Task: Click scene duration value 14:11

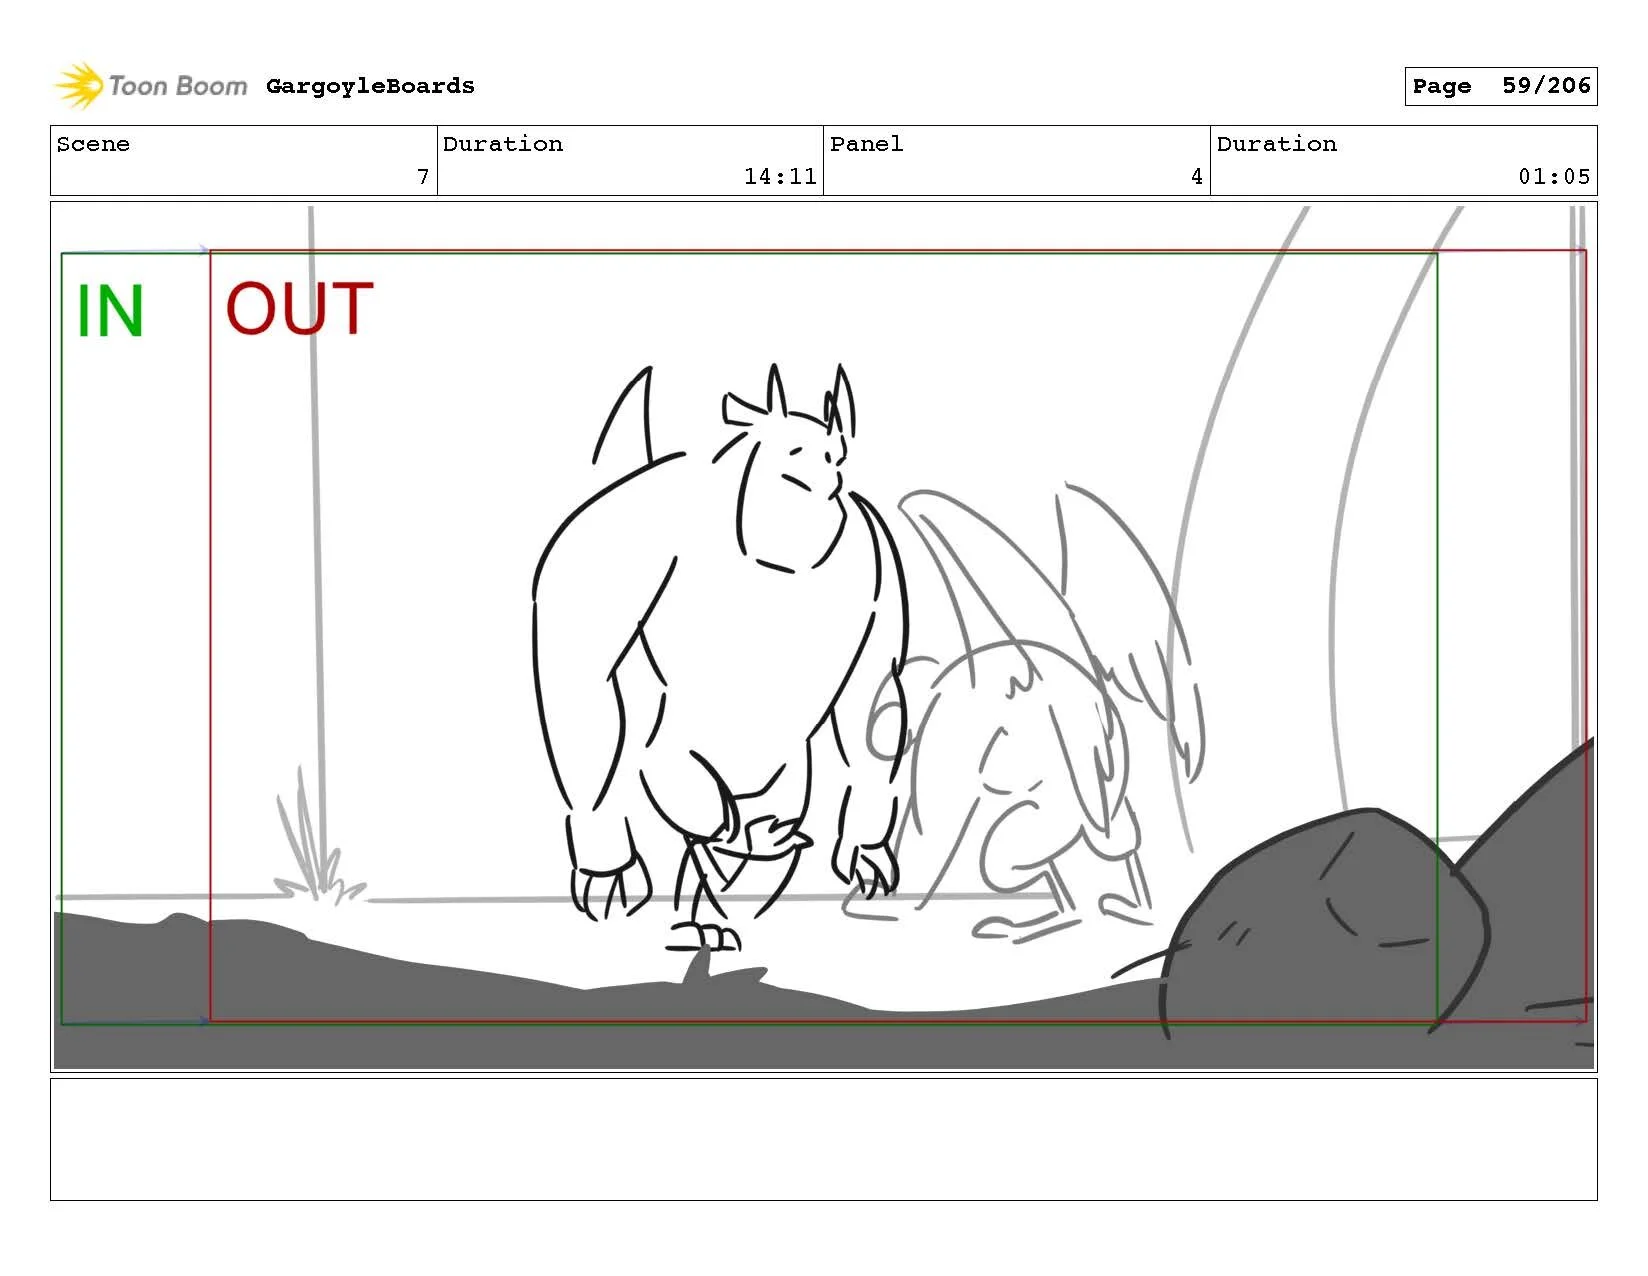Action: point(780,177)
